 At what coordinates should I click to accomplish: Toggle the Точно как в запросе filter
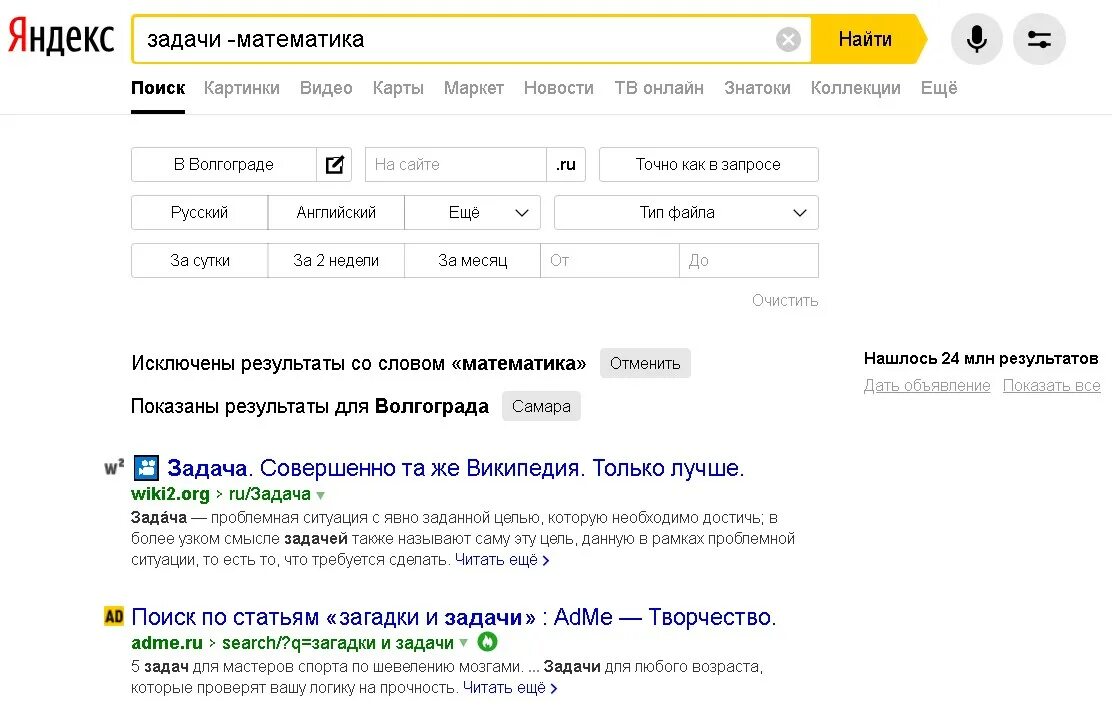coord(707,164)
